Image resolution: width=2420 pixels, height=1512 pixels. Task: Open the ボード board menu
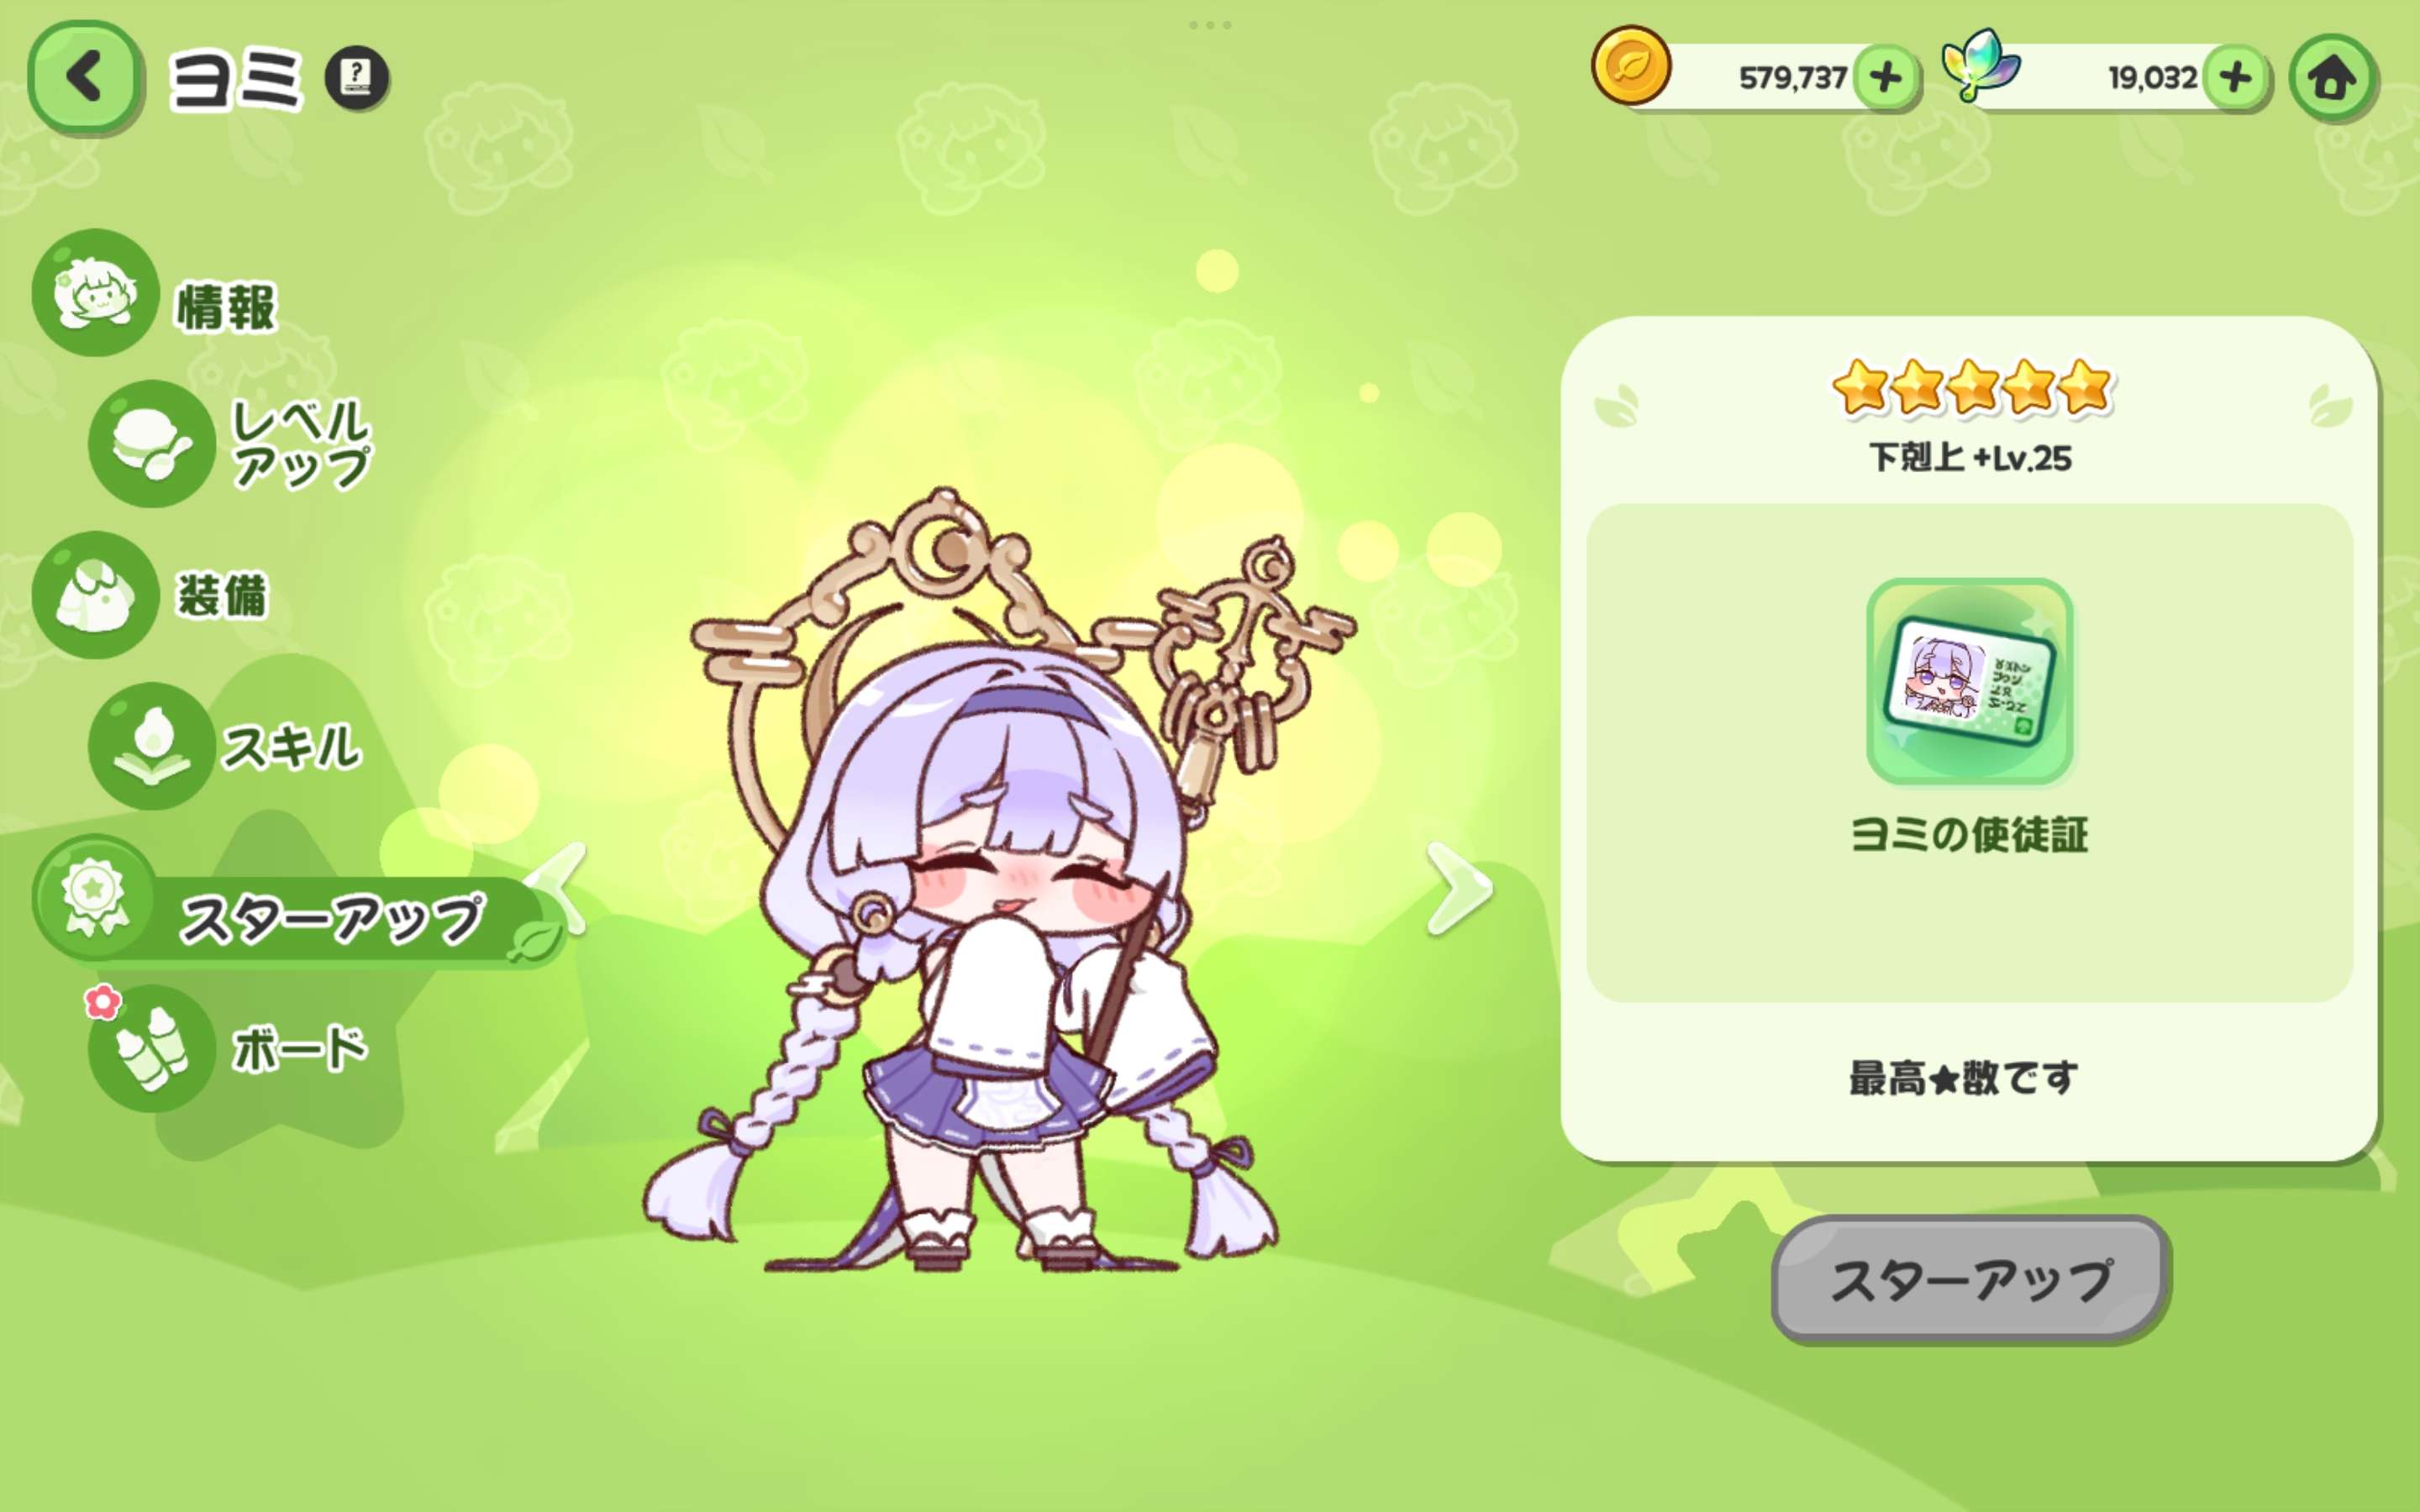230,1048
